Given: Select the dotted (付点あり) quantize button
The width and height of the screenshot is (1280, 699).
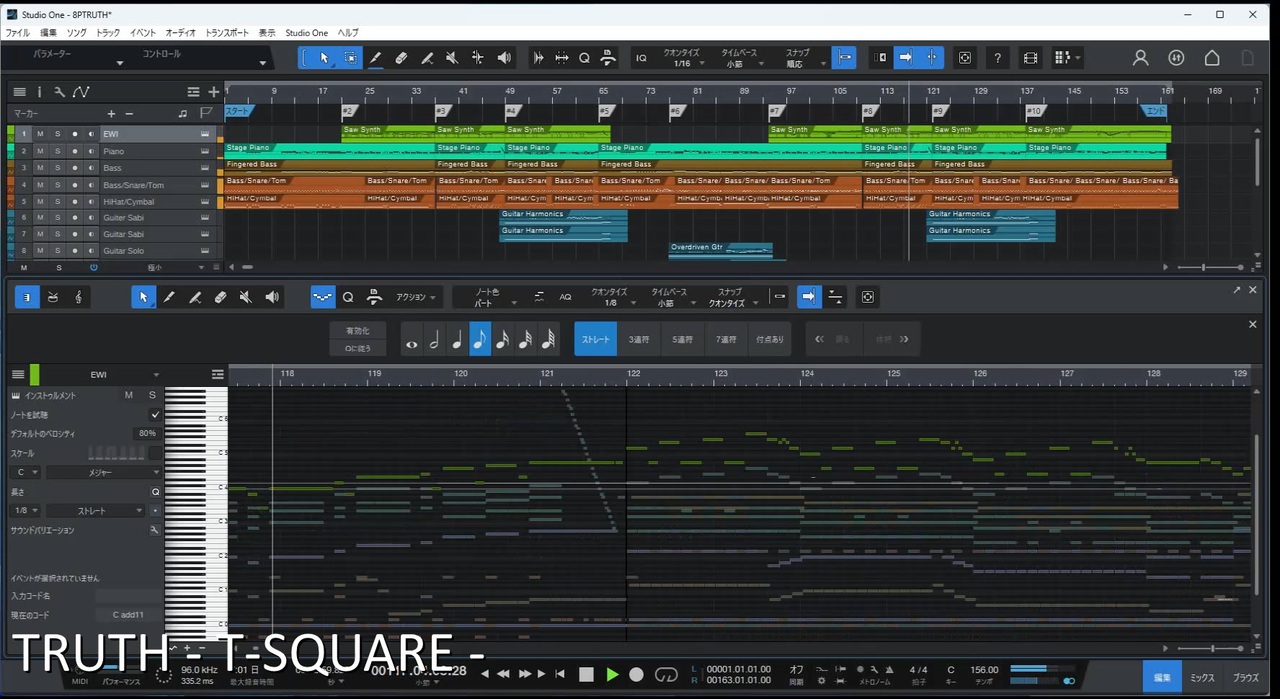Looking at the screenshot, I should [x=770, y=340].
